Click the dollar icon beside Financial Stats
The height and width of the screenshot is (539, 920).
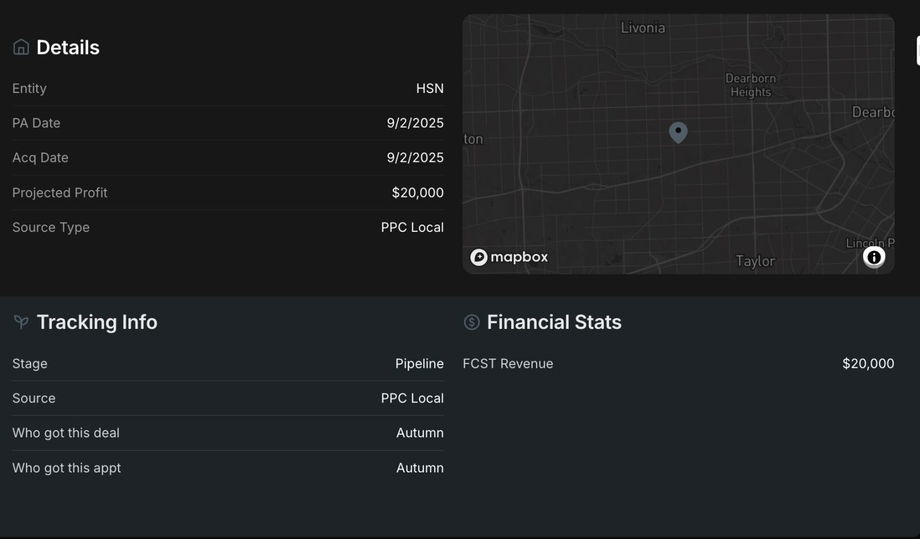(472, 322)
